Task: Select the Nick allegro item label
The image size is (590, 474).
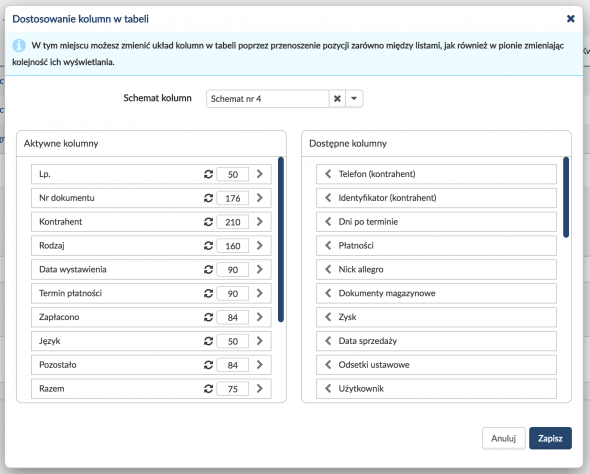Action: click(361, 269)
